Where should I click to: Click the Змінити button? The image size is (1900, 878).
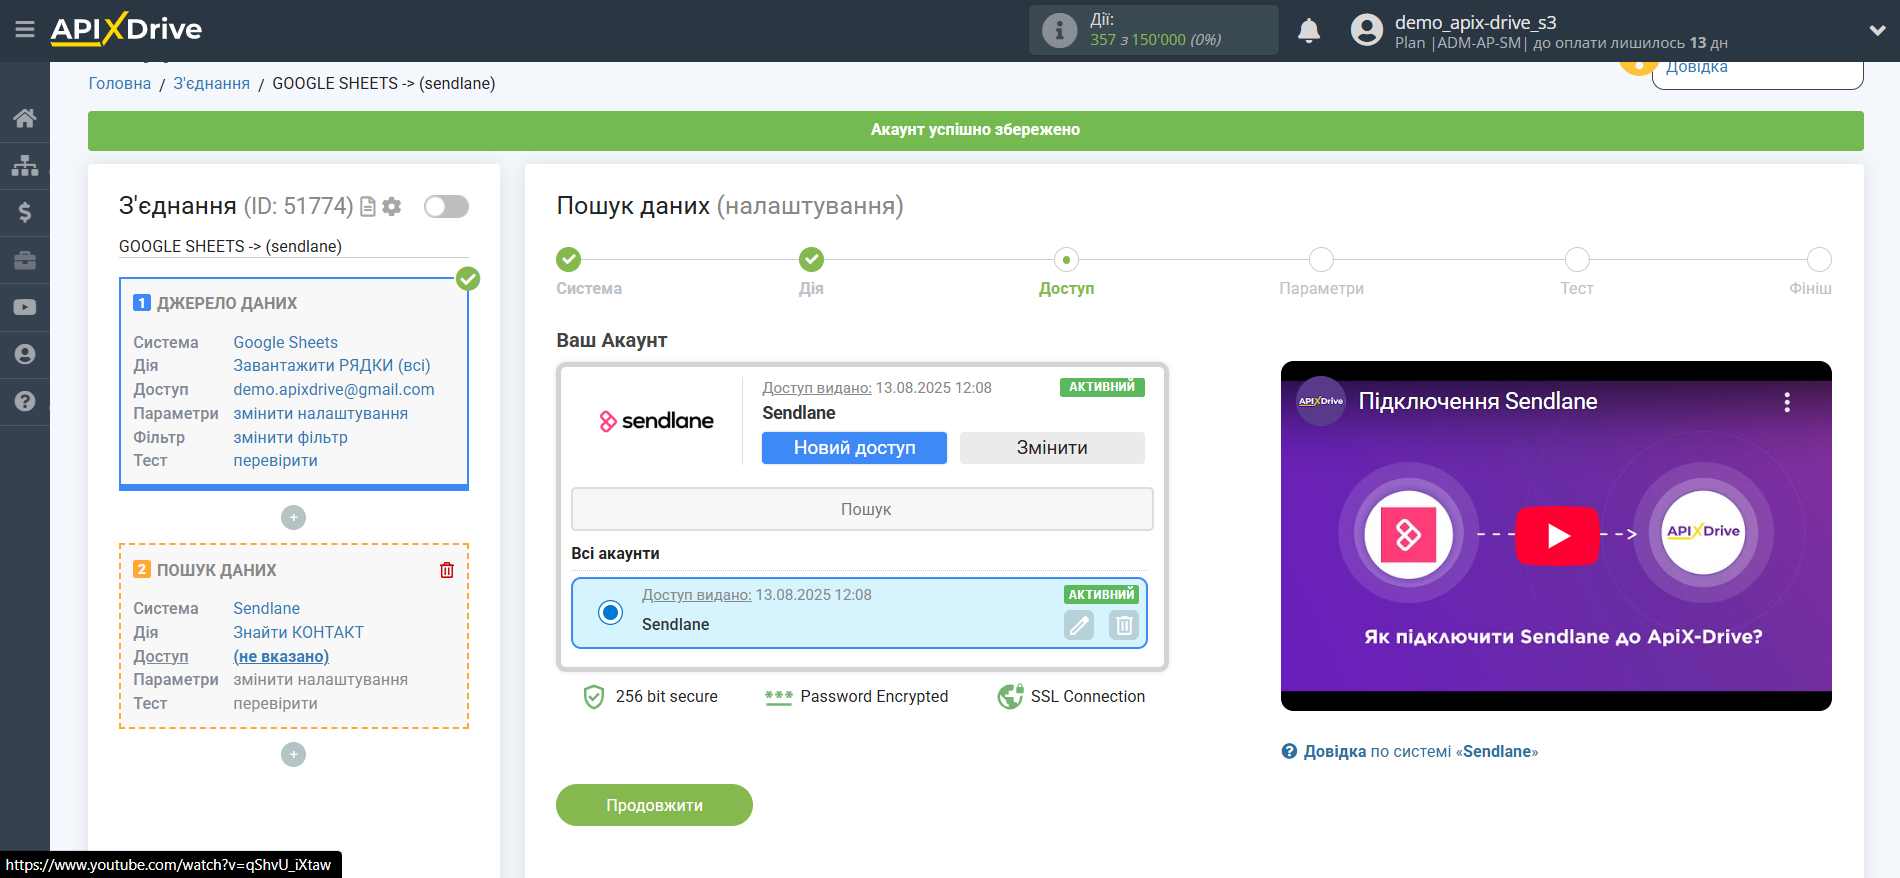(1052, 448)
